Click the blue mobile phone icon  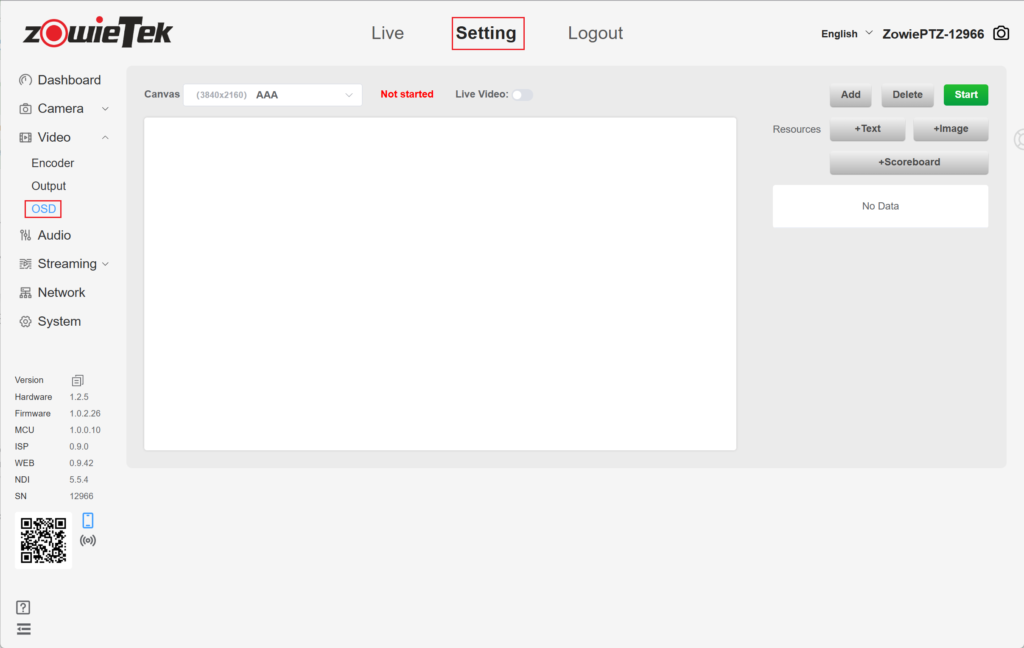click(88, 520)
